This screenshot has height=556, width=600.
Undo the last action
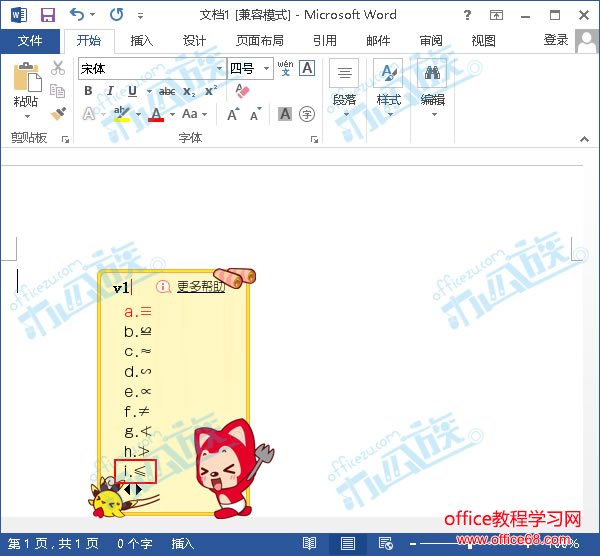click(77, 15)
